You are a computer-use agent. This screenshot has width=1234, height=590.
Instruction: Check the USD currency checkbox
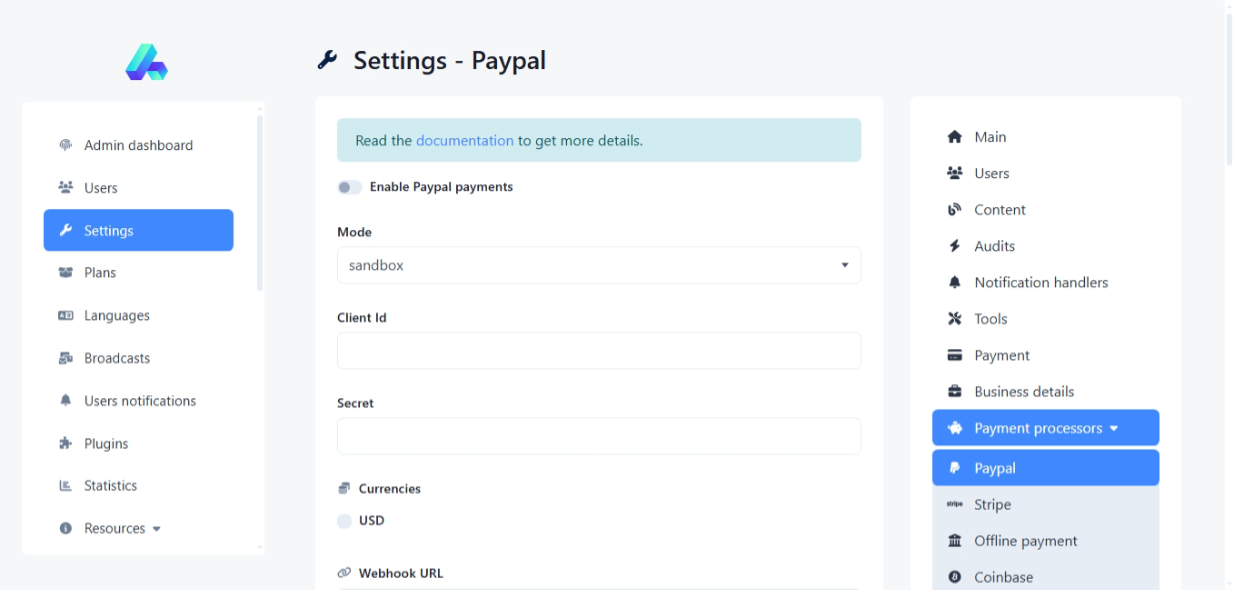pyautogui.click(x=344, y=521)
